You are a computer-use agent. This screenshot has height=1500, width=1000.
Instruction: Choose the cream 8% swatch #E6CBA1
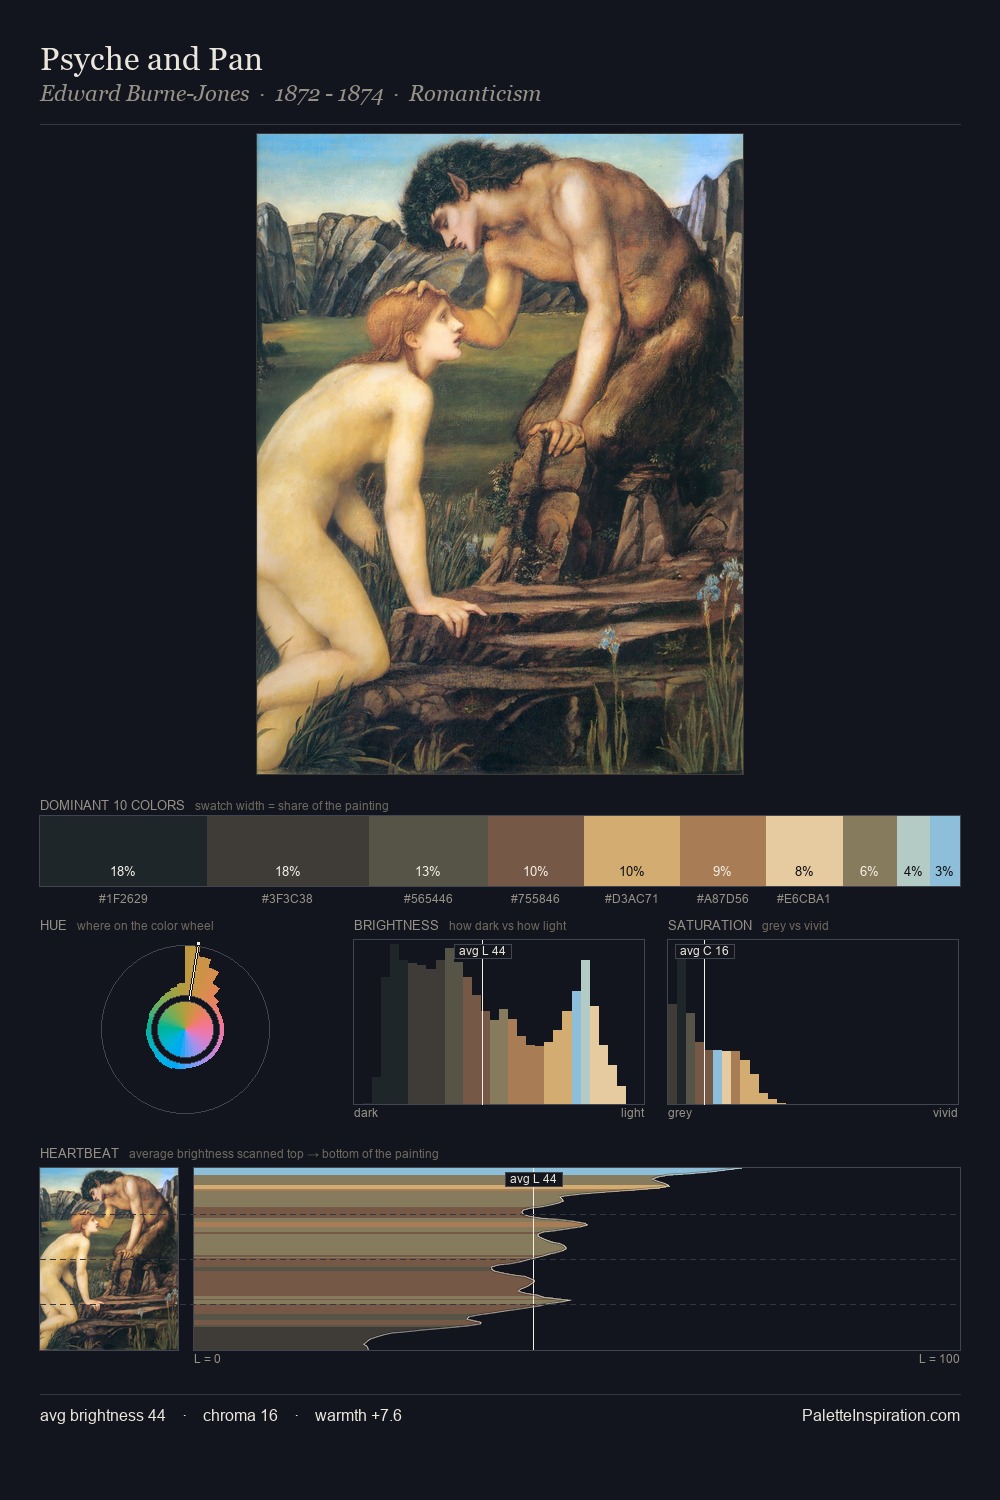tap(804, 851)
